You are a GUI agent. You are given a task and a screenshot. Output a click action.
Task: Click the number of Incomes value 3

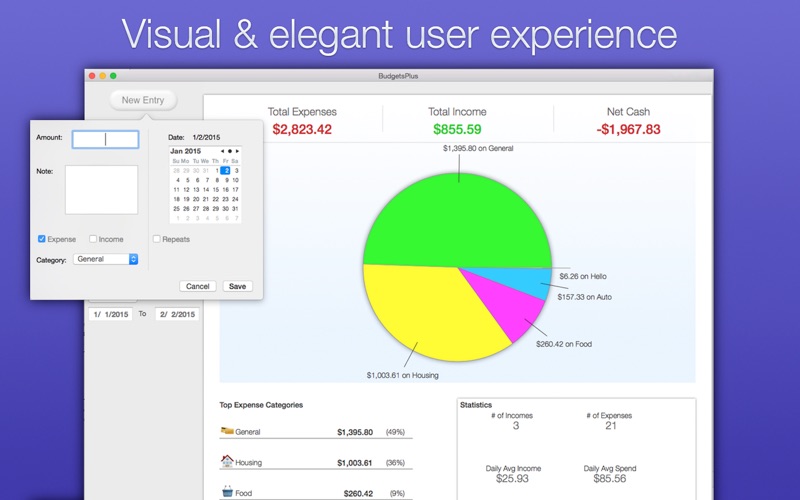click(516, 426)
